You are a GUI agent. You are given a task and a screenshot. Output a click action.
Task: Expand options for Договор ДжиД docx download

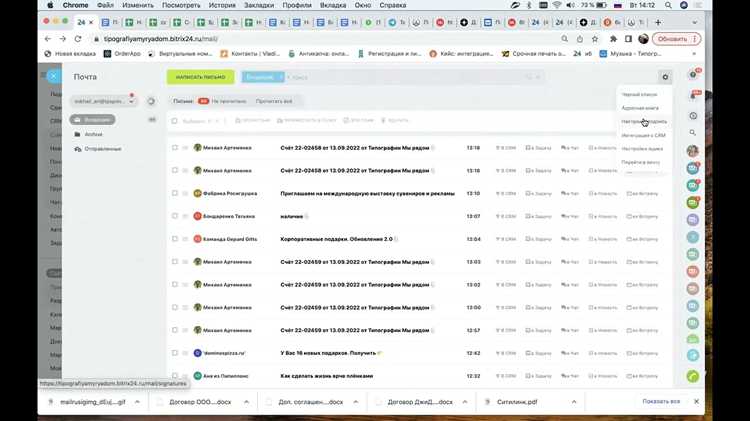pyautogui.click(x=464, y=402)
